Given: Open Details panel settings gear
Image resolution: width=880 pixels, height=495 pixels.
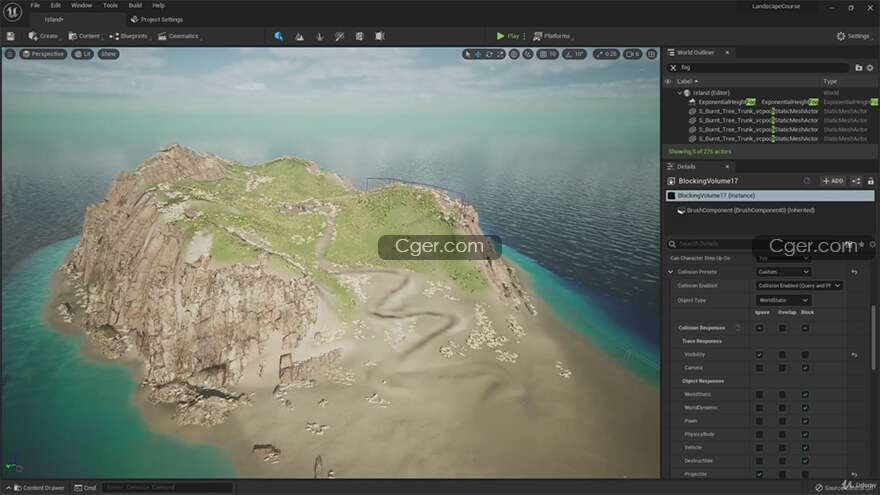Looking at the screenshot, I should pyautogui.click(x=872, y=244).
